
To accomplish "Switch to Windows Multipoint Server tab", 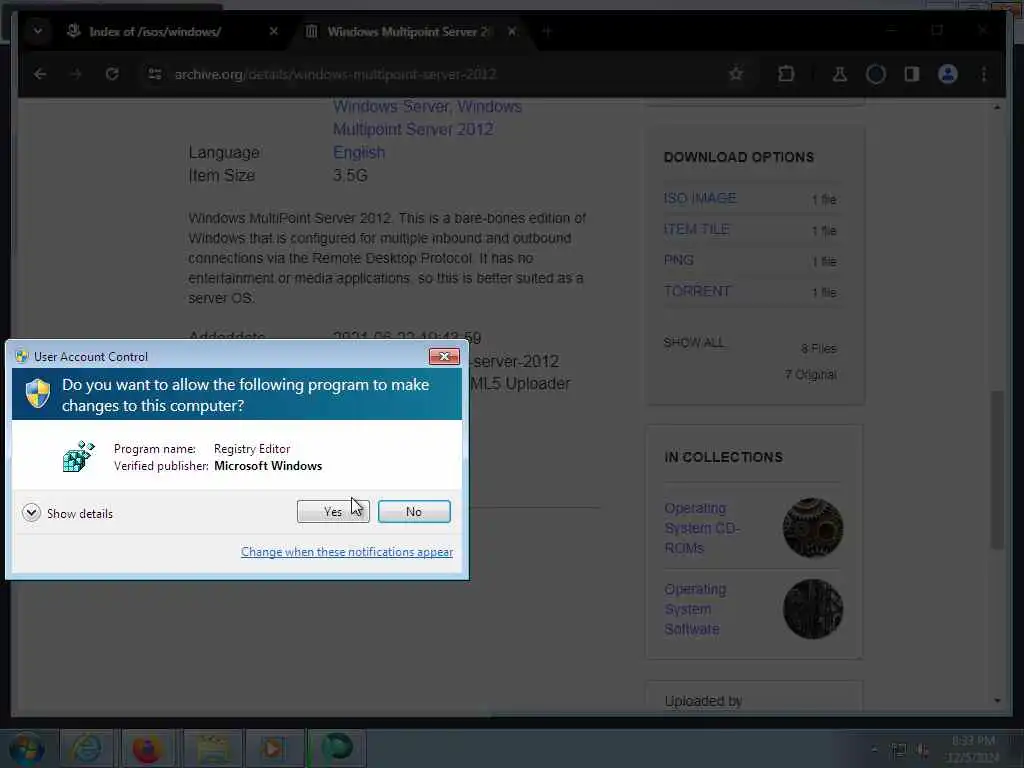I will point(407,31).
